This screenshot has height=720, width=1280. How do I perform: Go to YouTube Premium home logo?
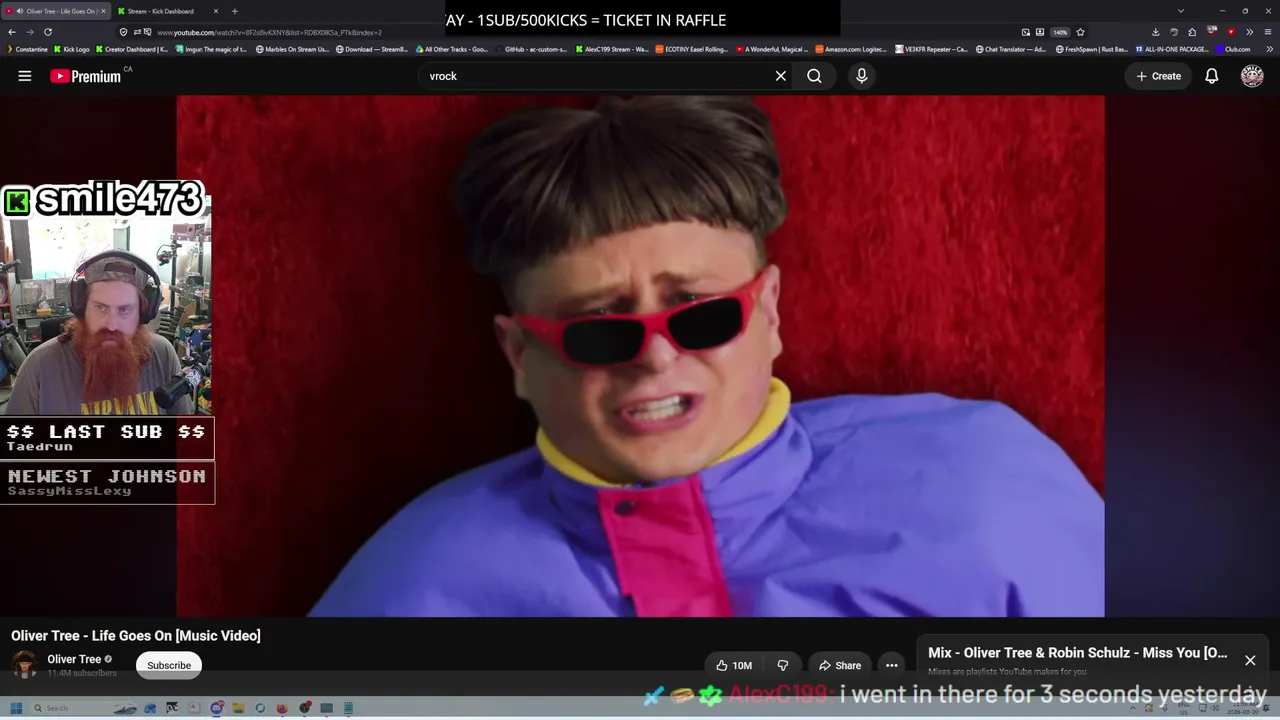[85, 76]
